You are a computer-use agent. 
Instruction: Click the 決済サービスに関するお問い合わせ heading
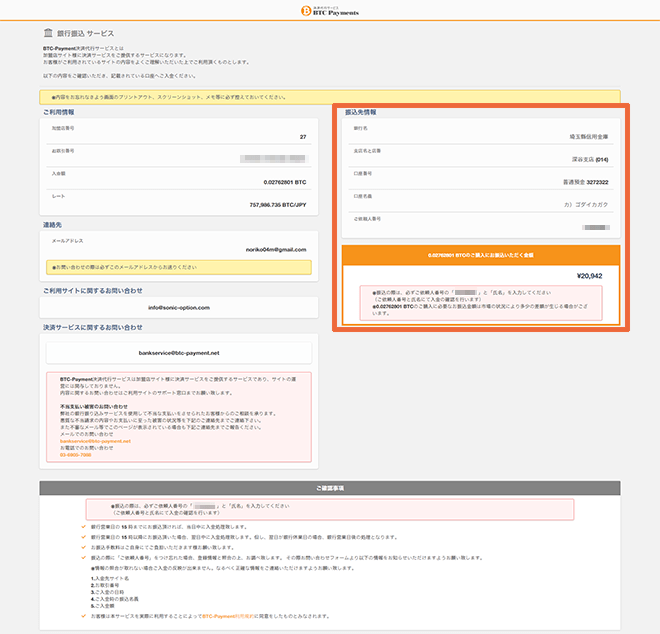click(93, 327)
